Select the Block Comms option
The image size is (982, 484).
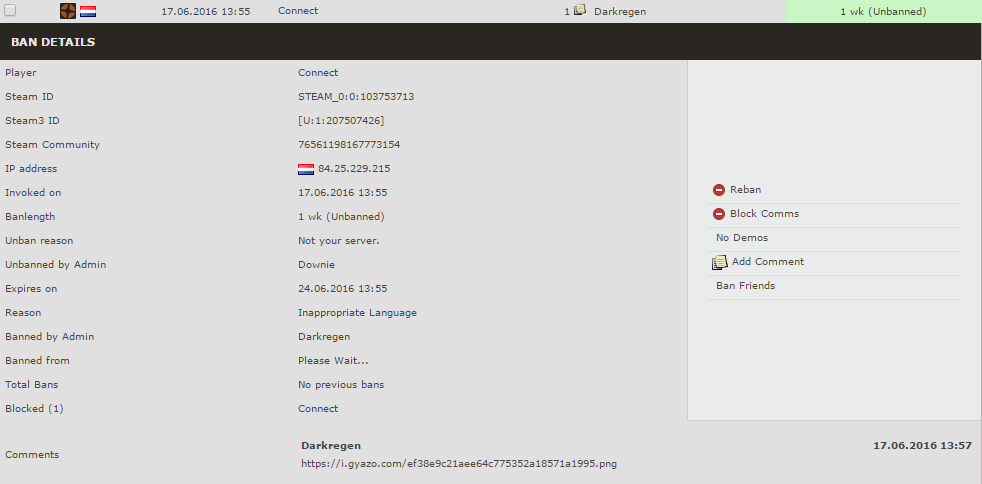[x=764, y=214]
